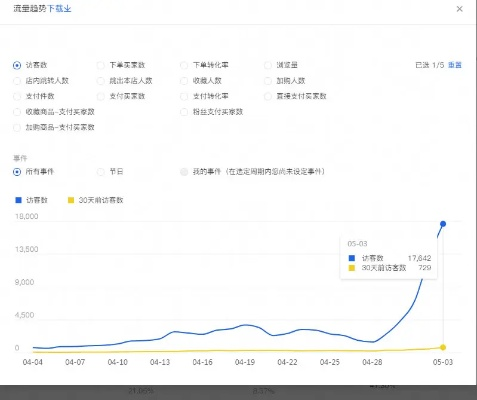Click the 重置 reset link
Viewport: 477px width, 400px height.
(455, 65)
